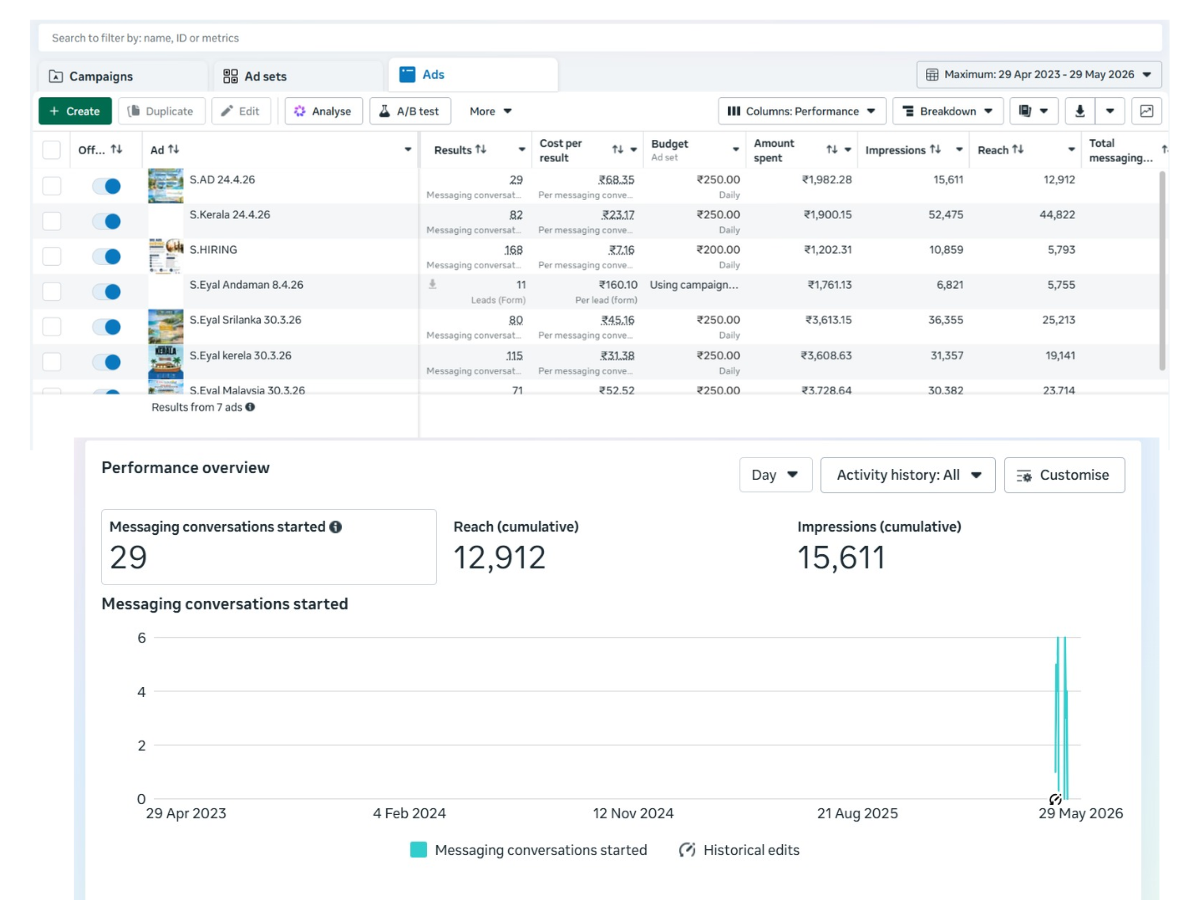Select checkbox for S.HIRING row
The height and width of the screenshot is (900, 1200).
51,256
